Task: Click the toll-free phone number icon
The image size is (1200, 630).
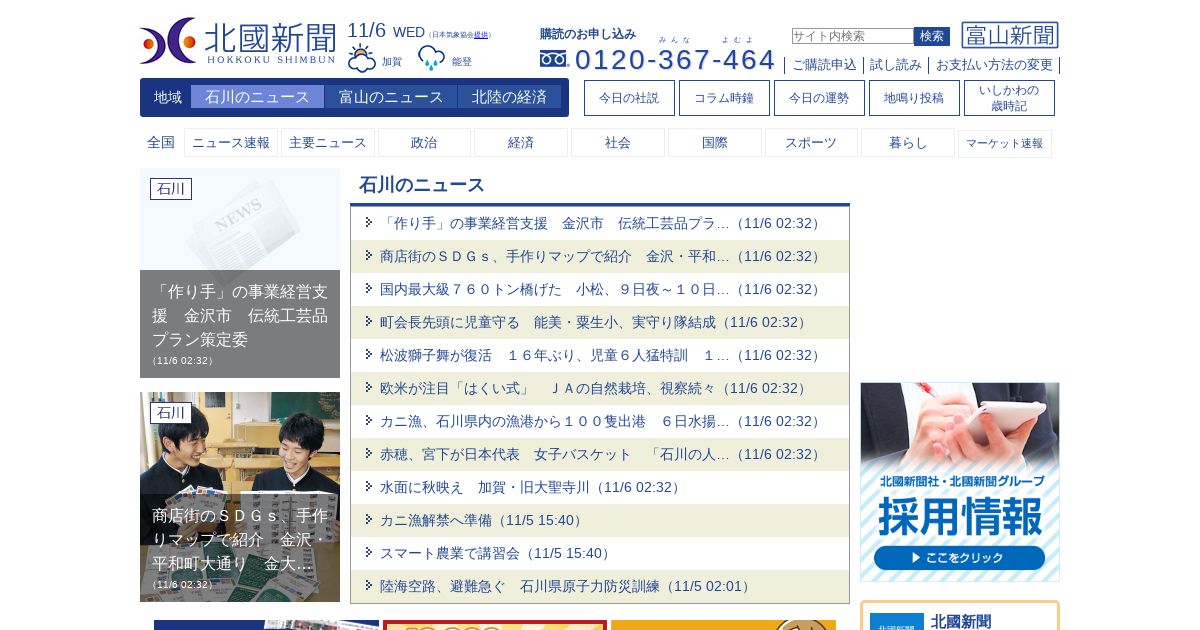Action: (553, 59)
